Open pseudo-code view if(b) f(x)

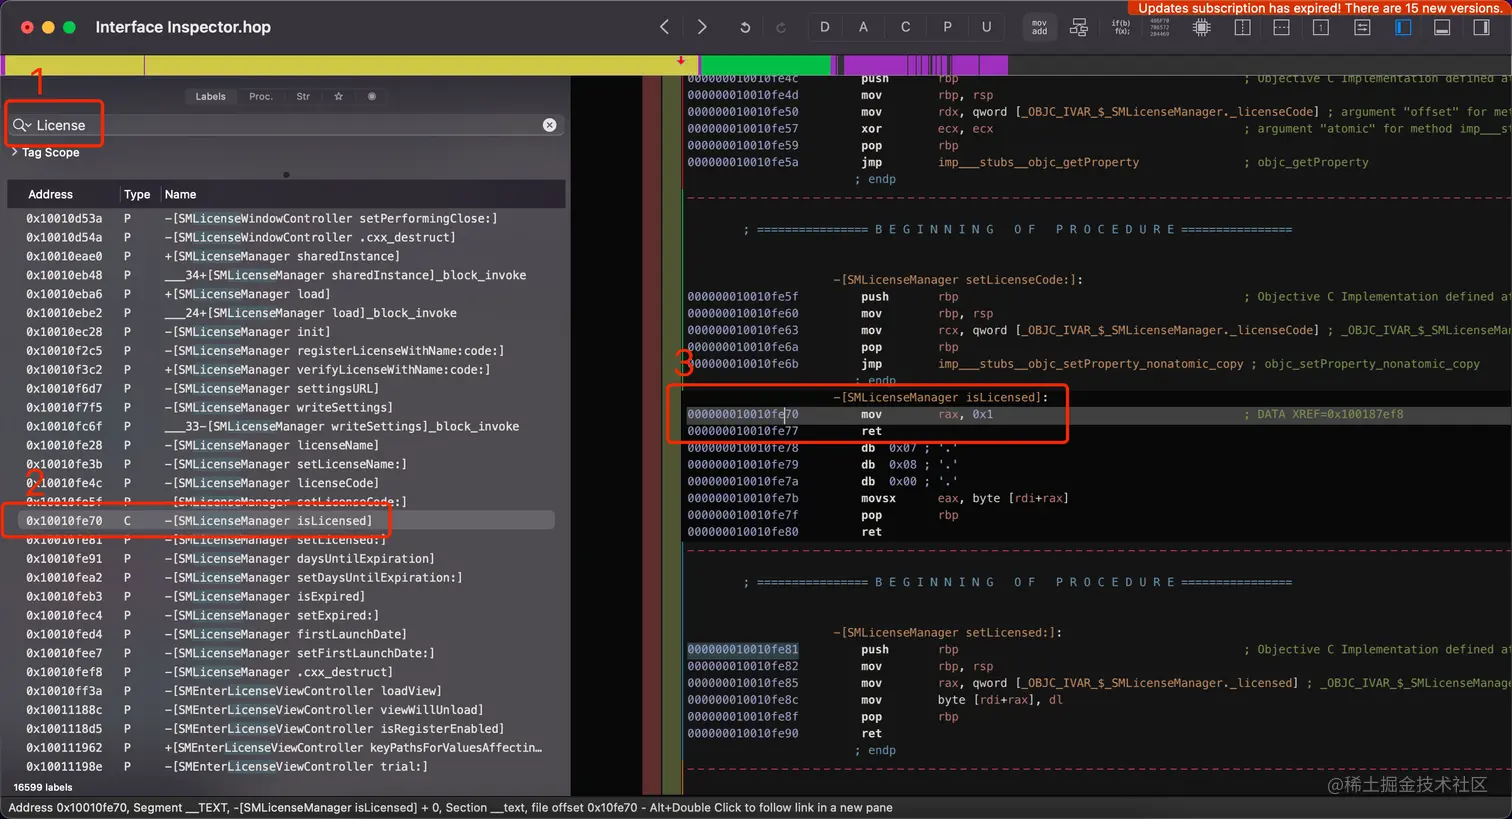(x=1121, y=28)
